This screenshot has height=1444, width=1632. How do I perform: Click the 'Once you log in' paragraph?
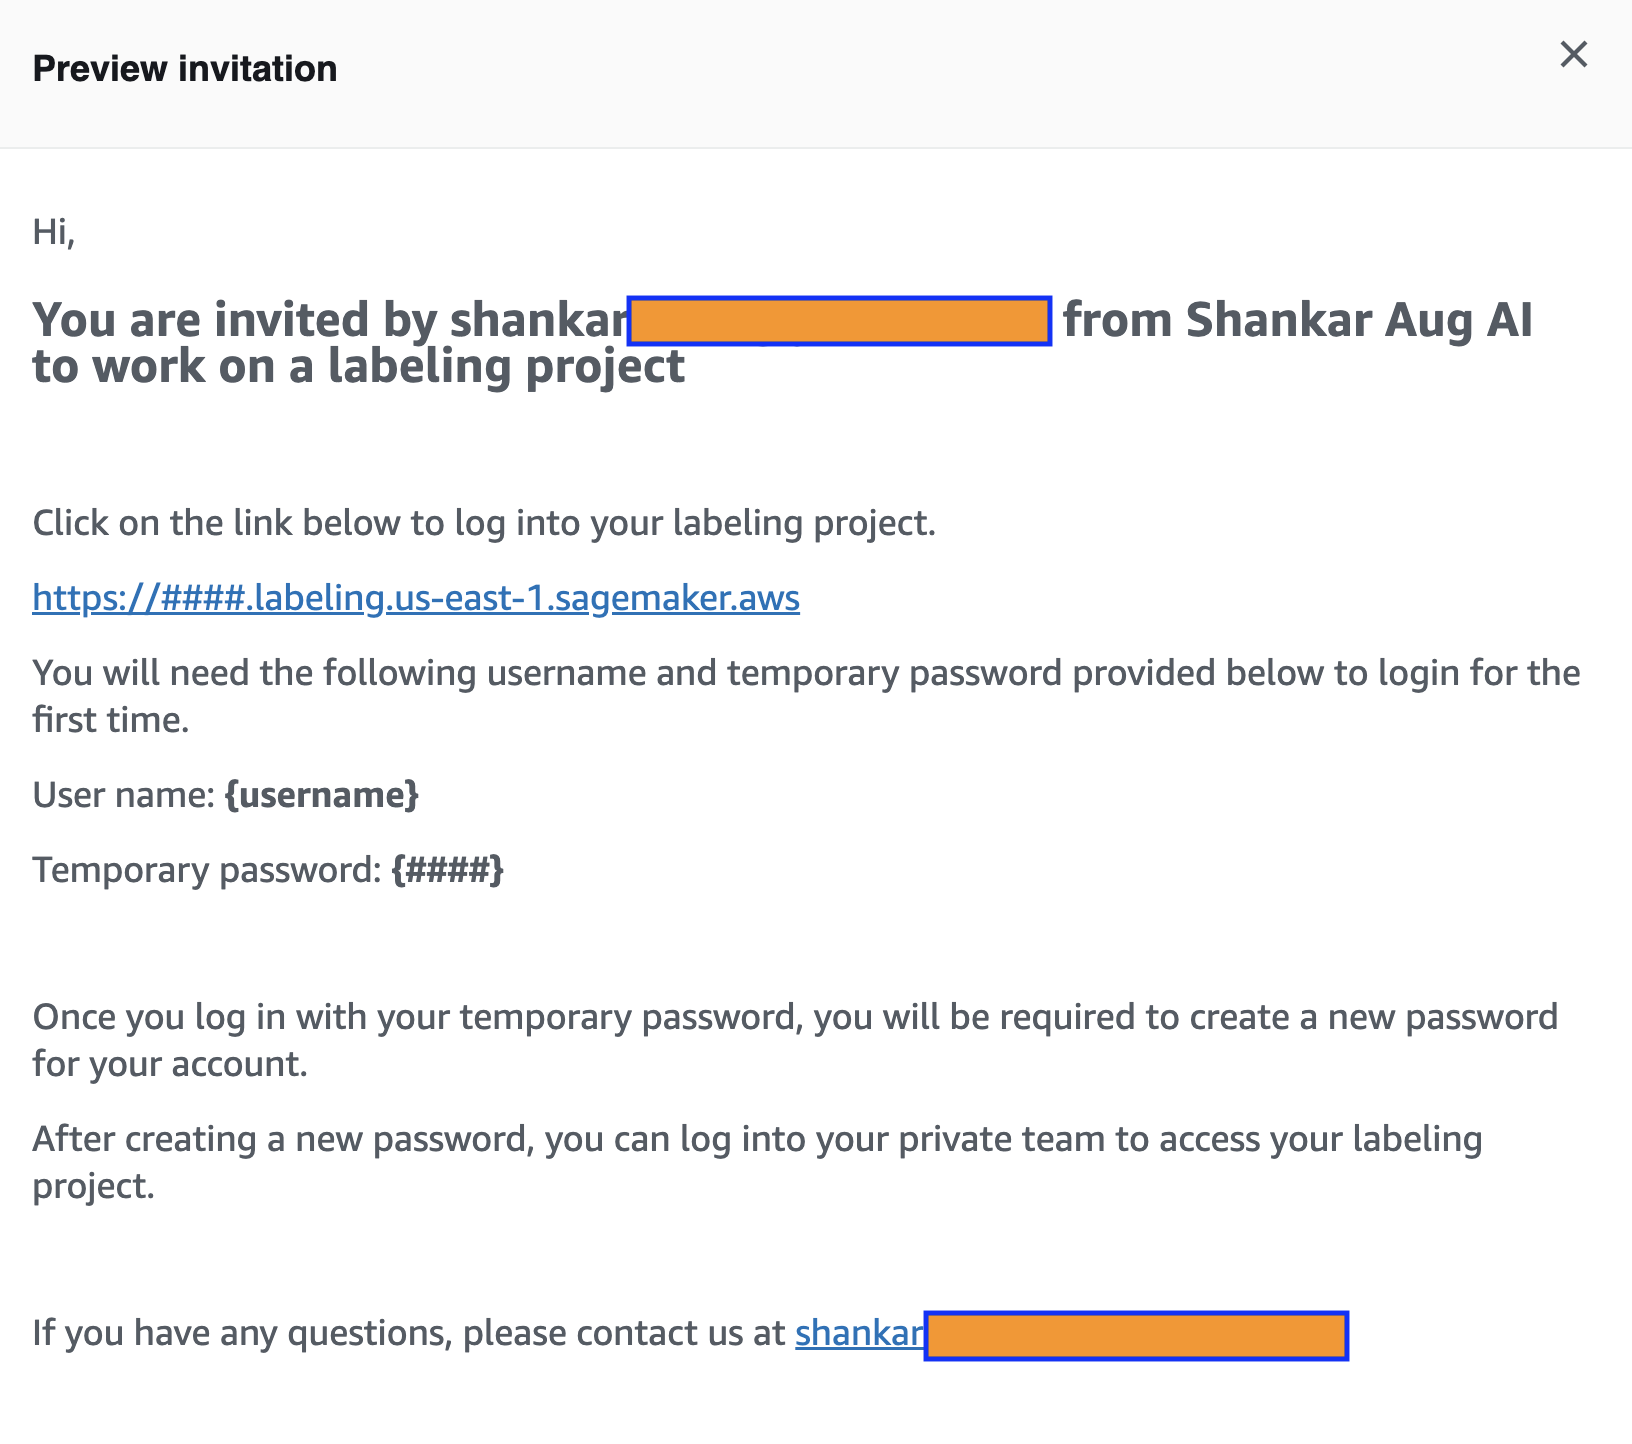(795, 1018)
